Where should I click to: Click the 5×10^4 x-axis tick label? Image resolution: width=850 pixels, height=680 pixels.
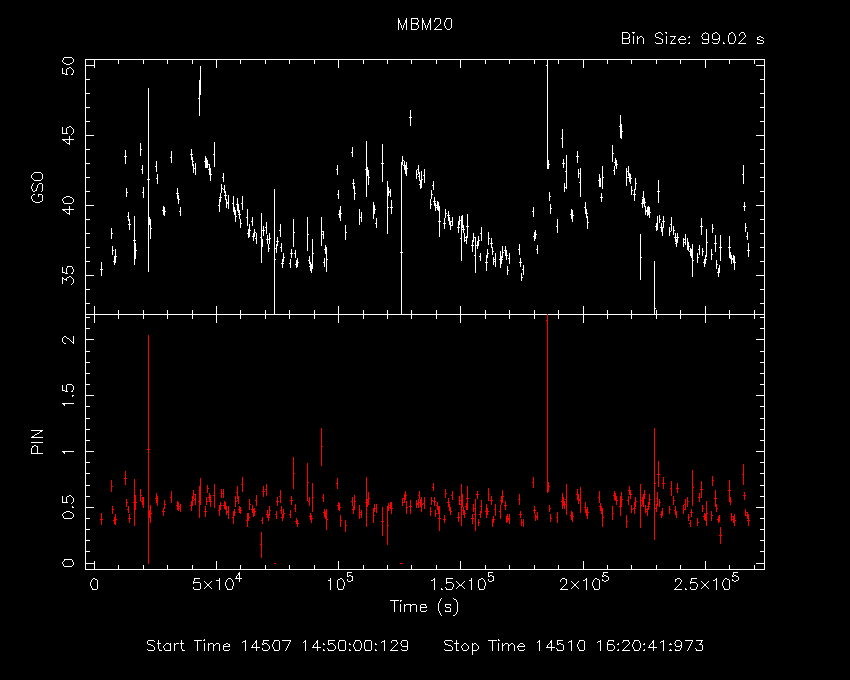[x=216, y=582]
